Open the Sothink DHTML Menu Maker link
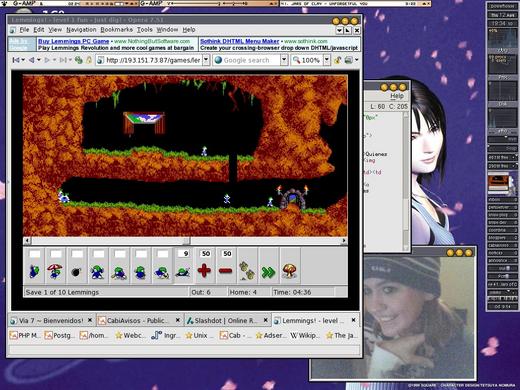 click(239, 41)
